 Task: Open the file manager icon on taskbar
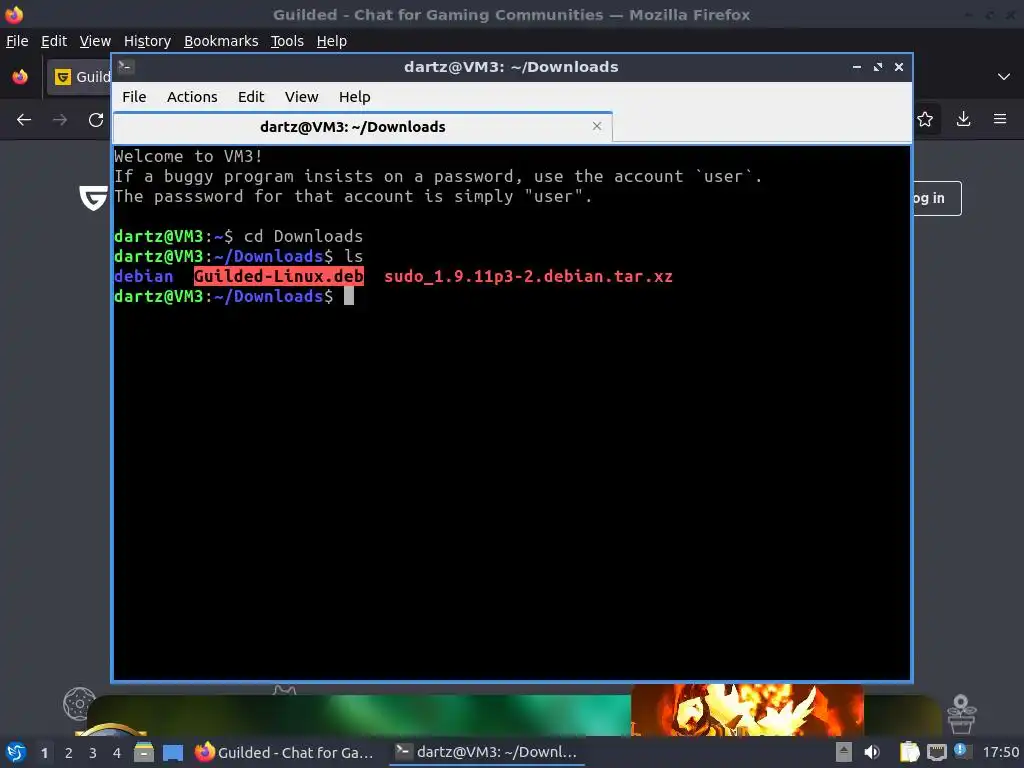[144, 752]
